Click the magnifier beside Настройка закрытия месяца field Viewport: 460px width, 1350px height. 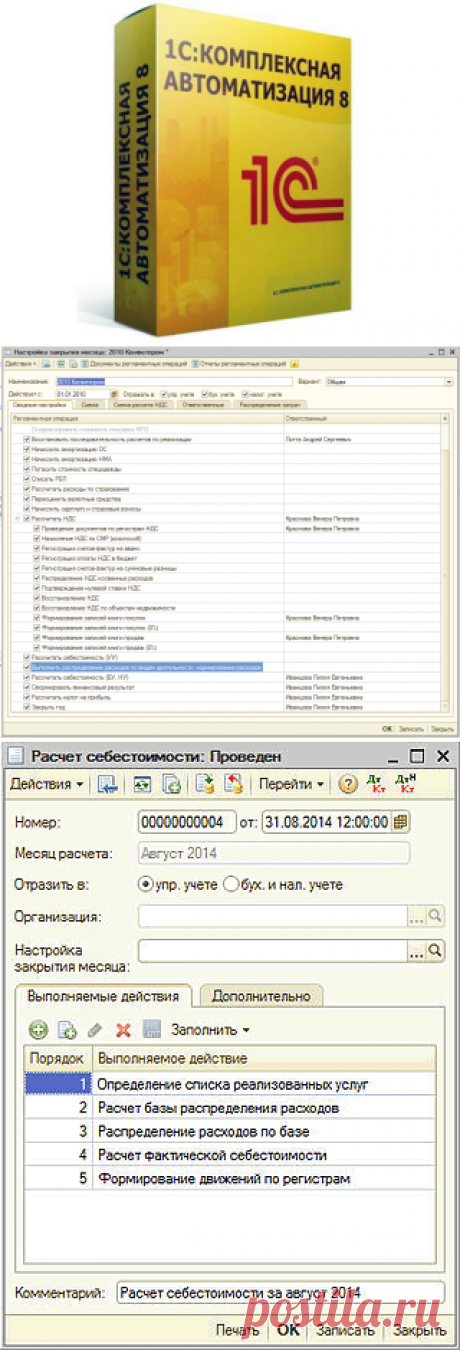tap(436, 950)
